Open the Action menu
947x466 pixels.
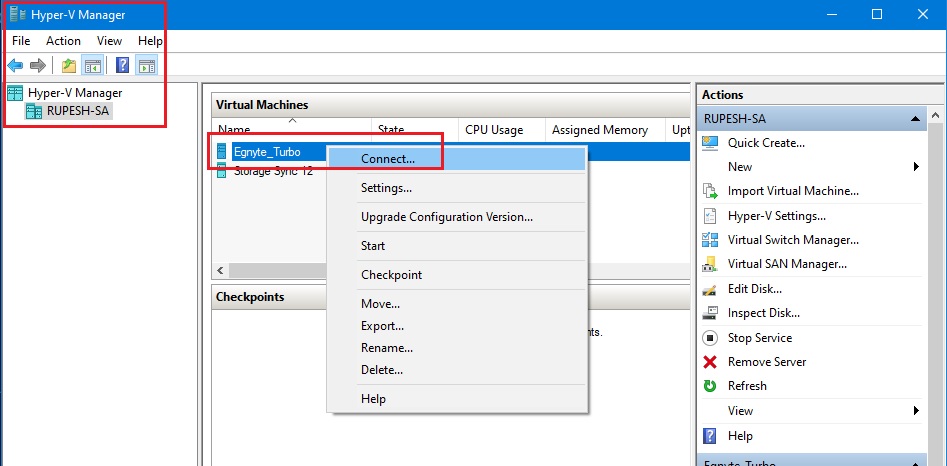click(x=63, y=41)
